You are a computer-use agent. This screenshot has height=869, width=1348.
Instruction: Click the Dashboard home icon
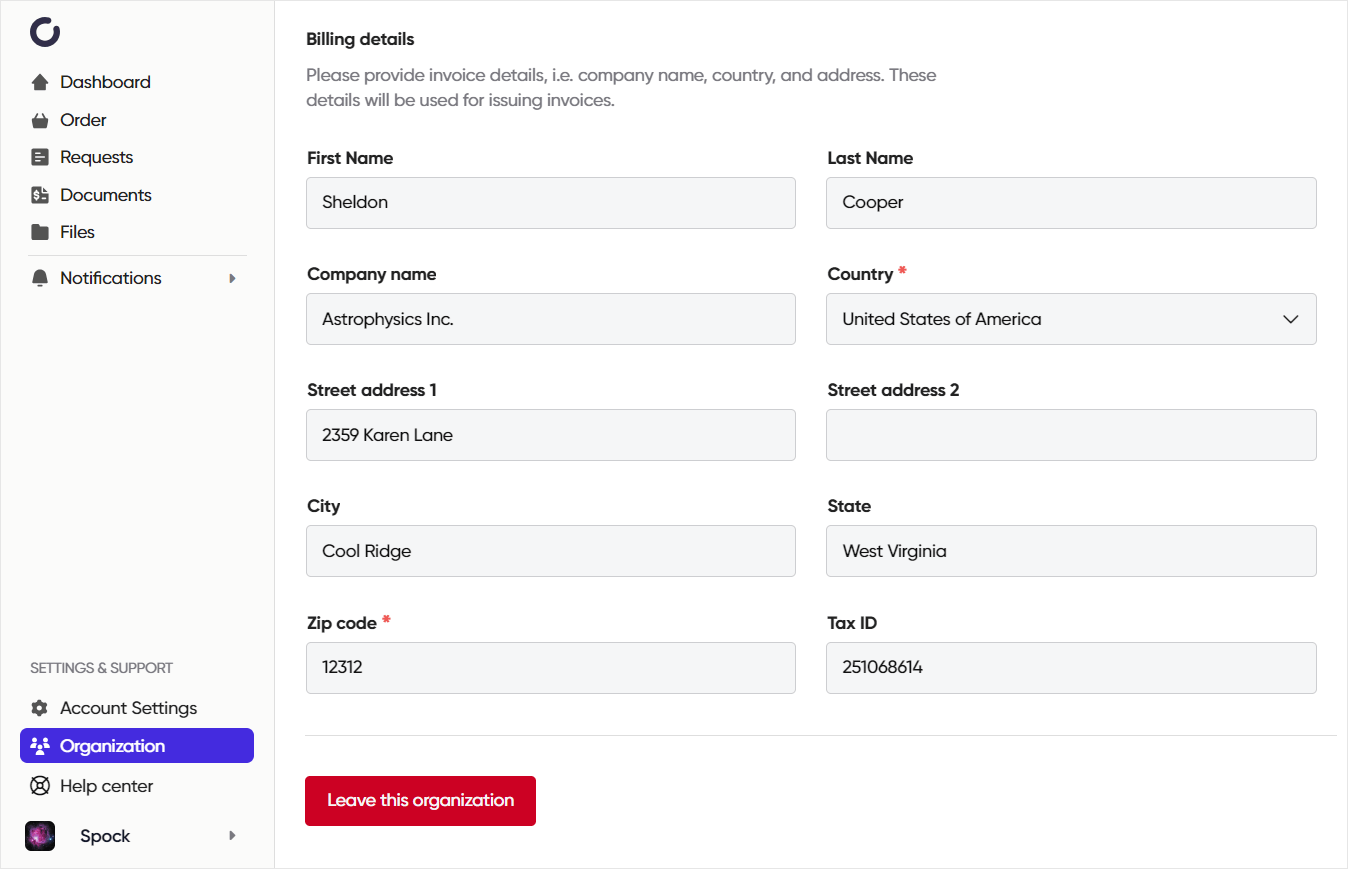pyautogui.click(x=40, y=82)
